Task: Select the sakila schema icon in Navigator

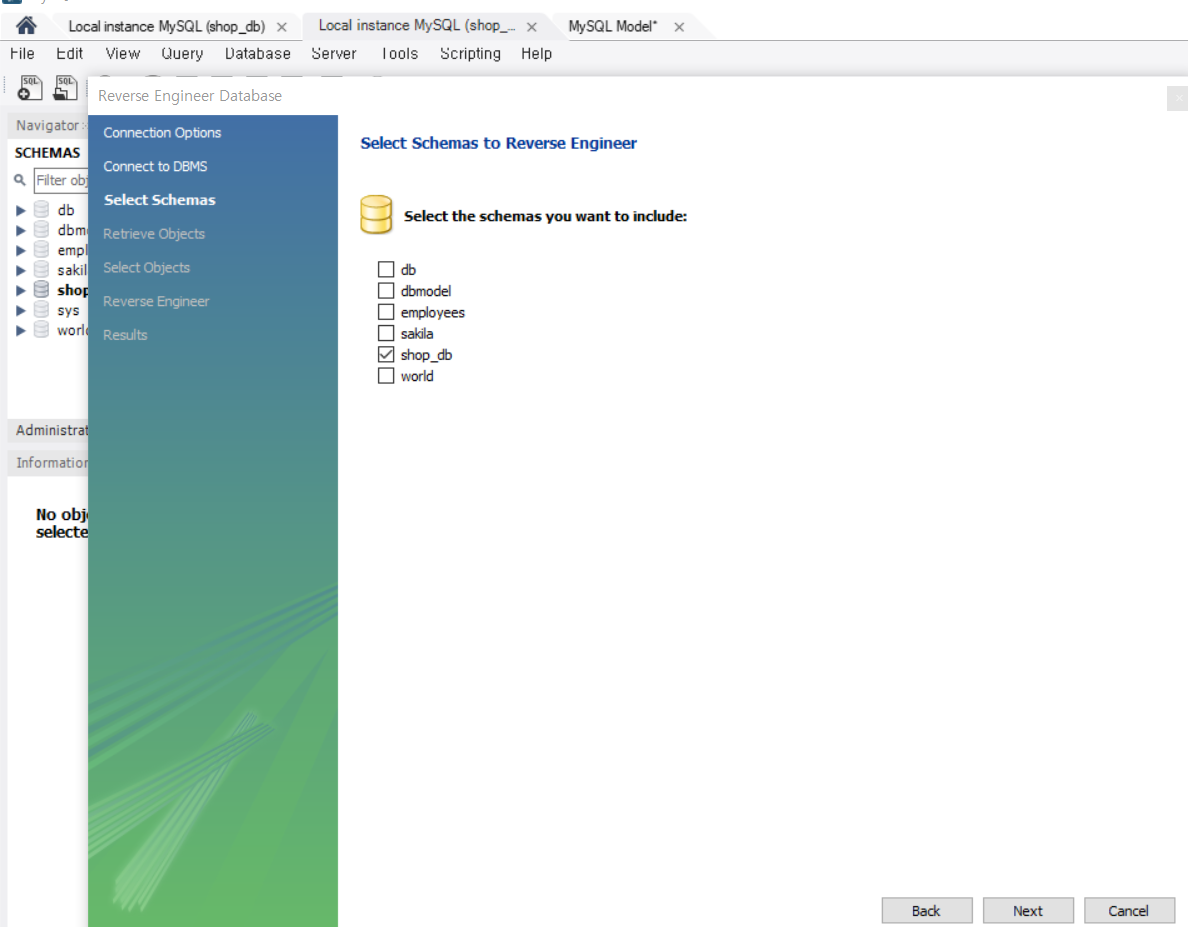Action: click(x=42, y=270)
